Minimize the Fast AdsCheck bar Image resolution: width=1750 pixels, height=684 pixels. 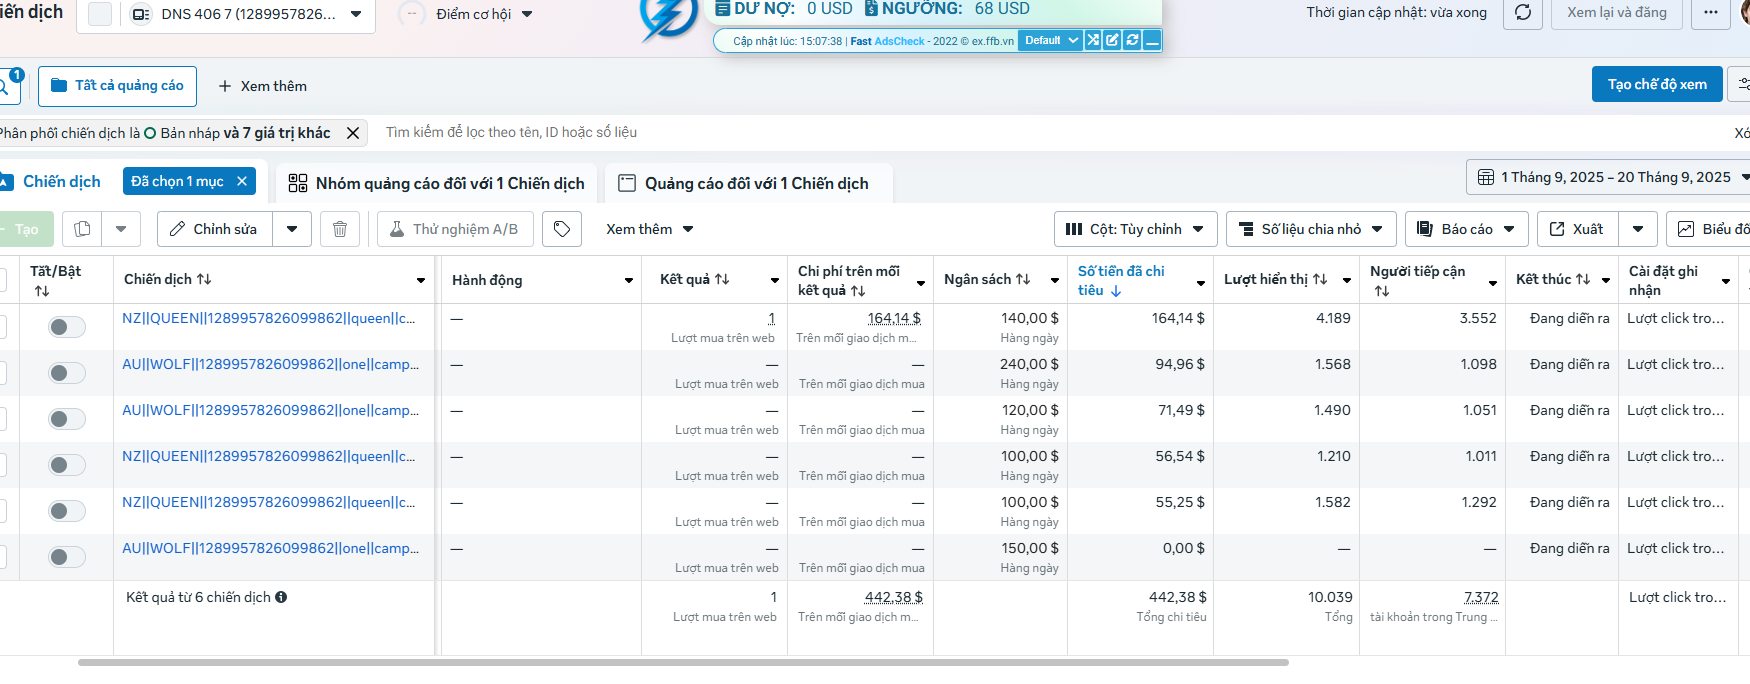click(1152, 41)
